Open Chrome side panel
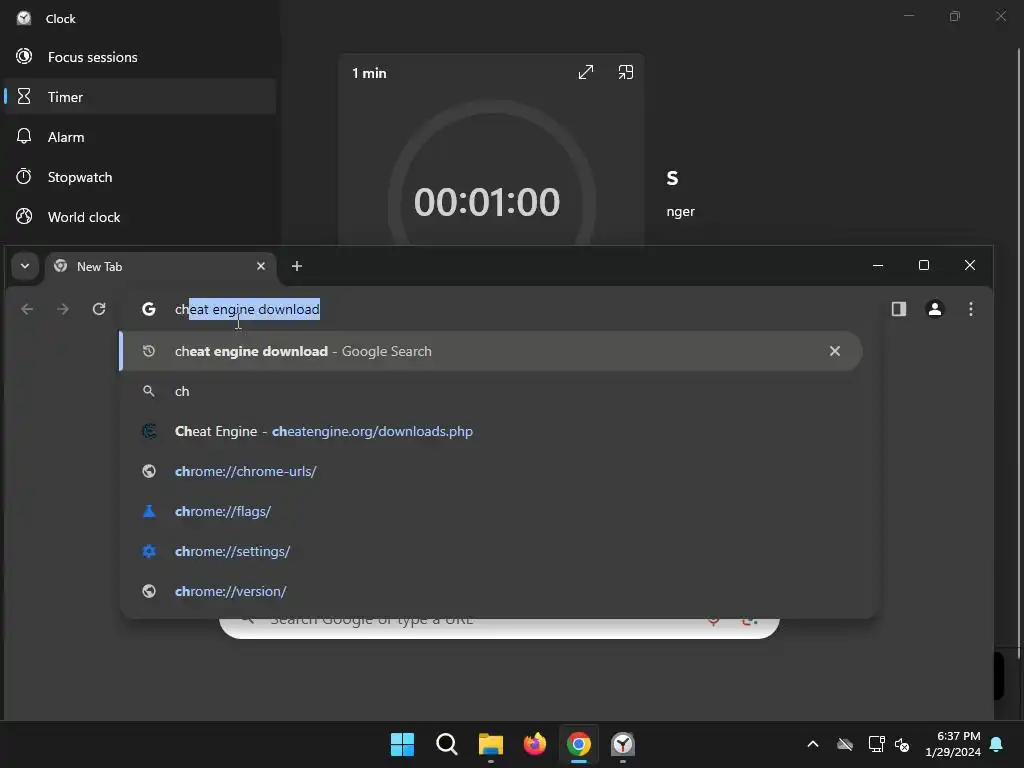This screenshot has height=768, width=1024. (899, 309)
